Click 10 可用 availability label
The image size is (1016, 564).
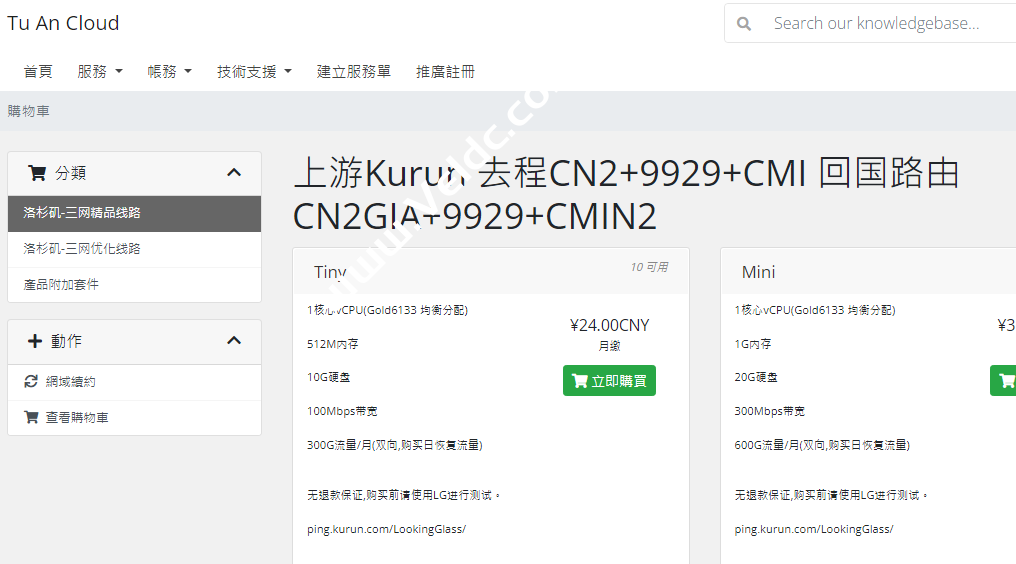[649, 267]
